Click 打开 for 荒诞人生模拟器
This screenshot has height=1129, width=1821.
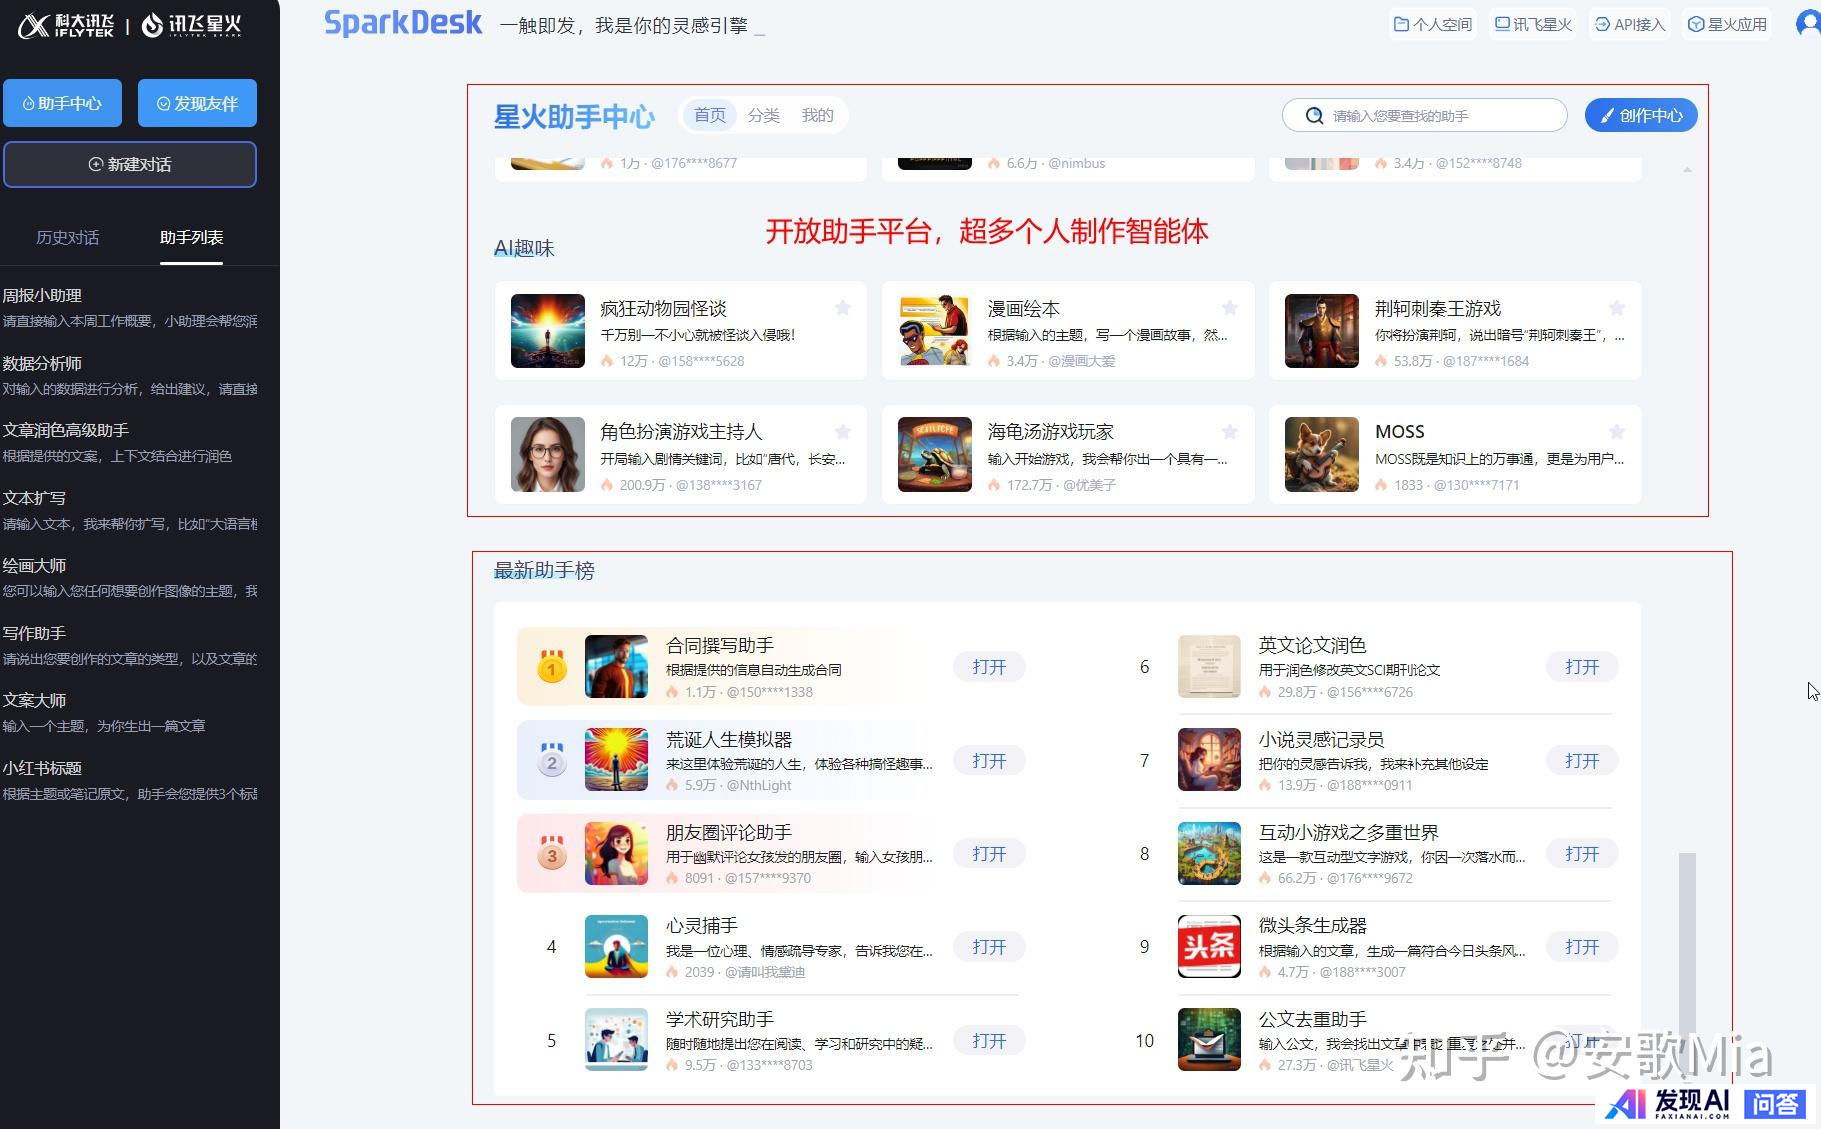[x=989, y=760]
